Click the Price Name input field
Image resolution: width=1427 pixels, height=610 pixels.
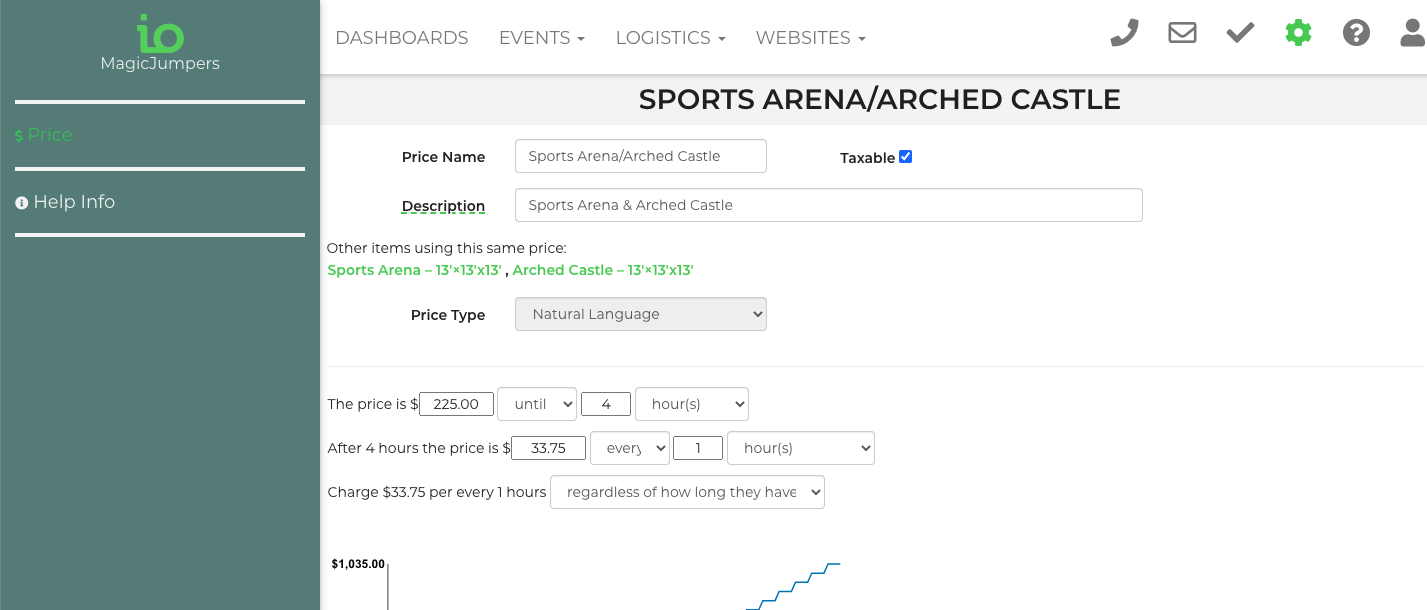click(640, 156)
